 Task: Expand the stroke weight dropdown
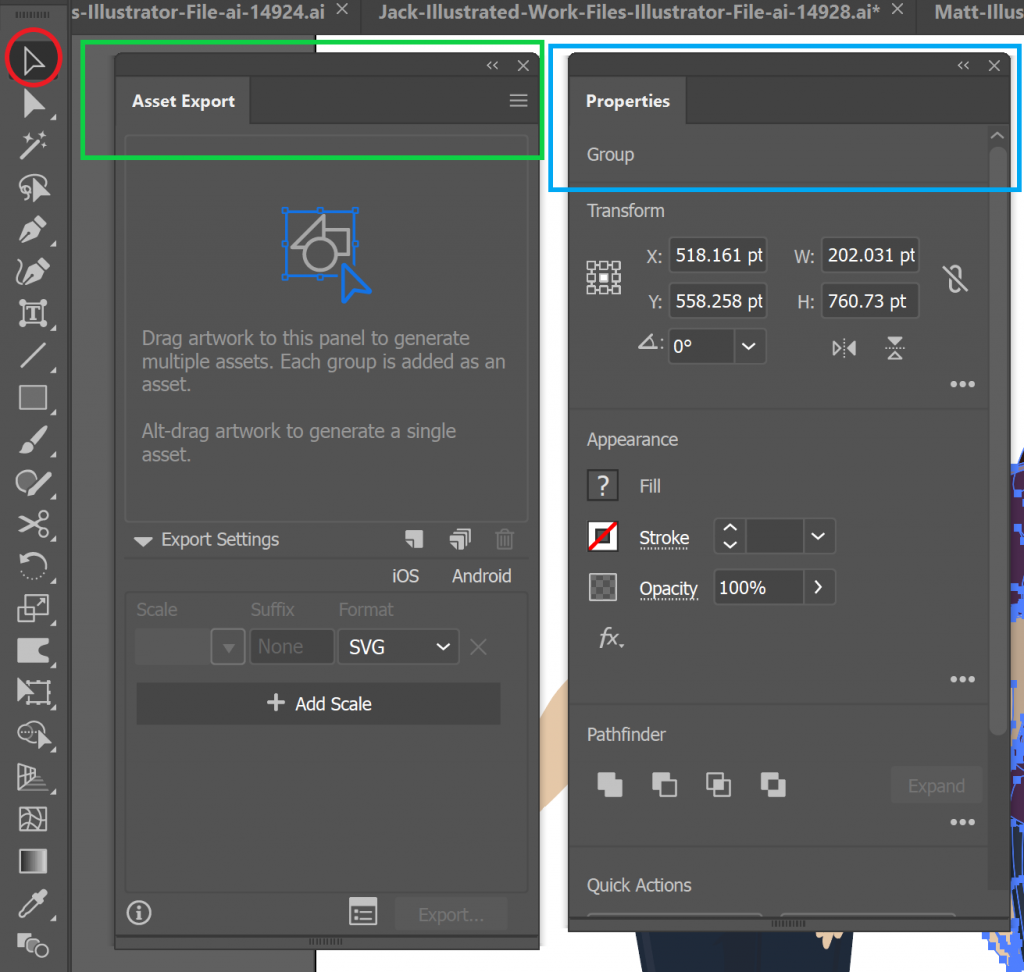click(818, 537)
